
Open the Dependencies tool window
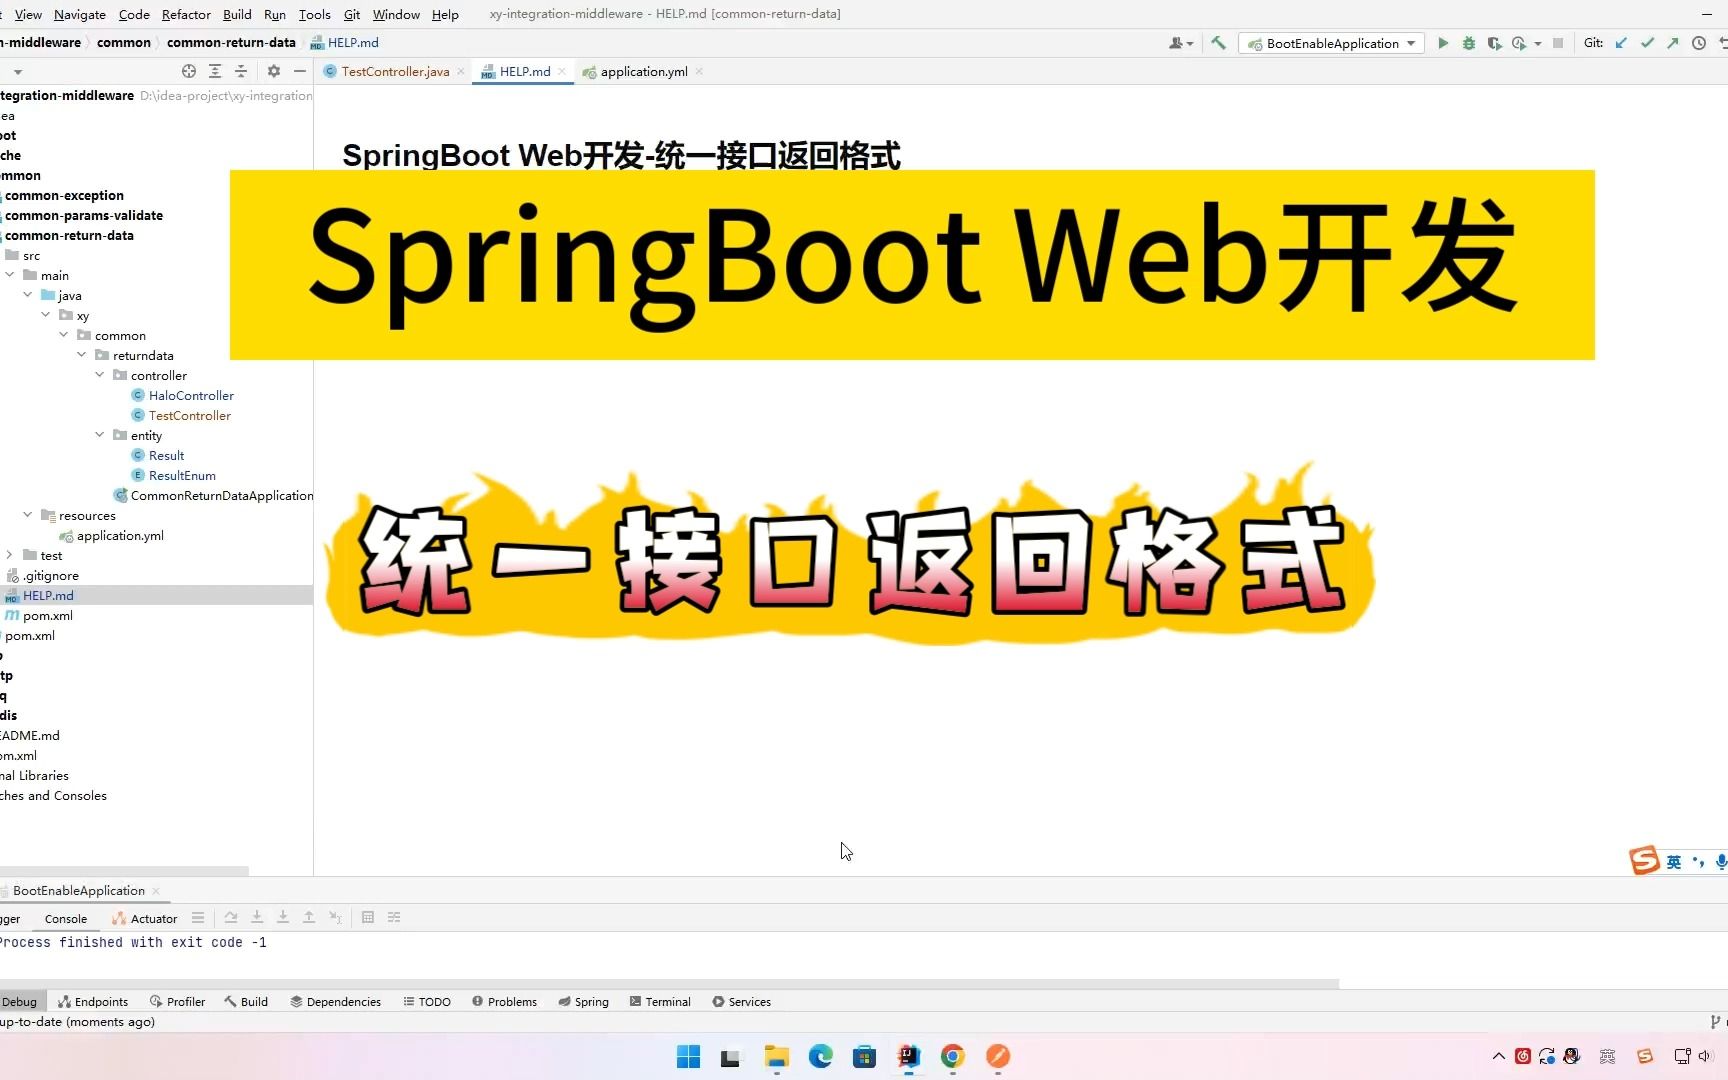(x=335, y=1001)
